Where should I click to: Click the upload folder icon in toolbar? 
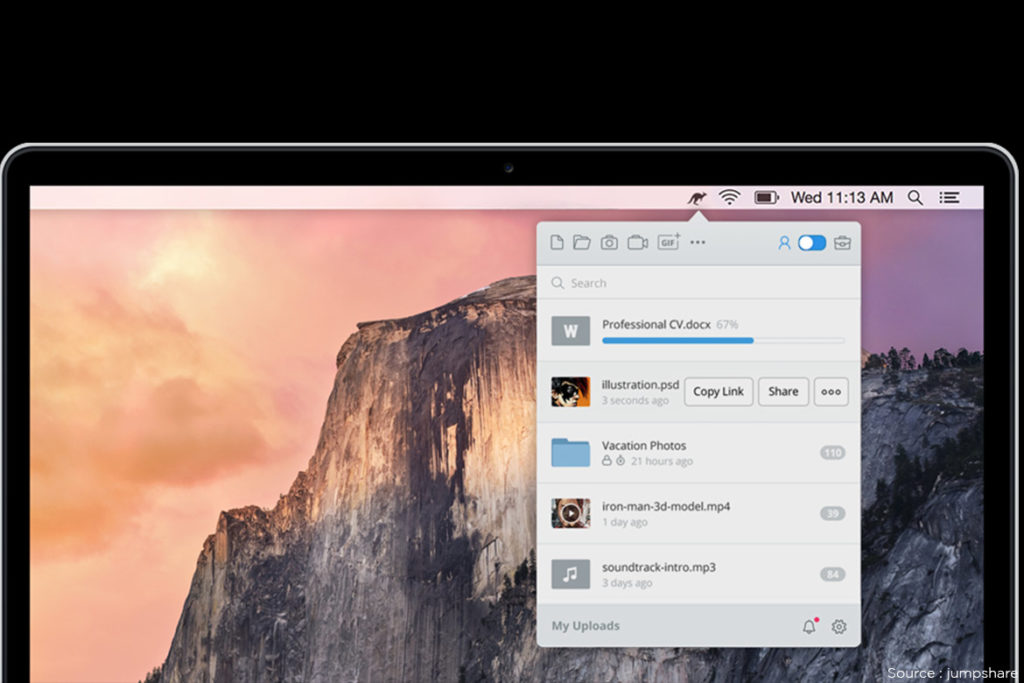[x=582, y=243]
